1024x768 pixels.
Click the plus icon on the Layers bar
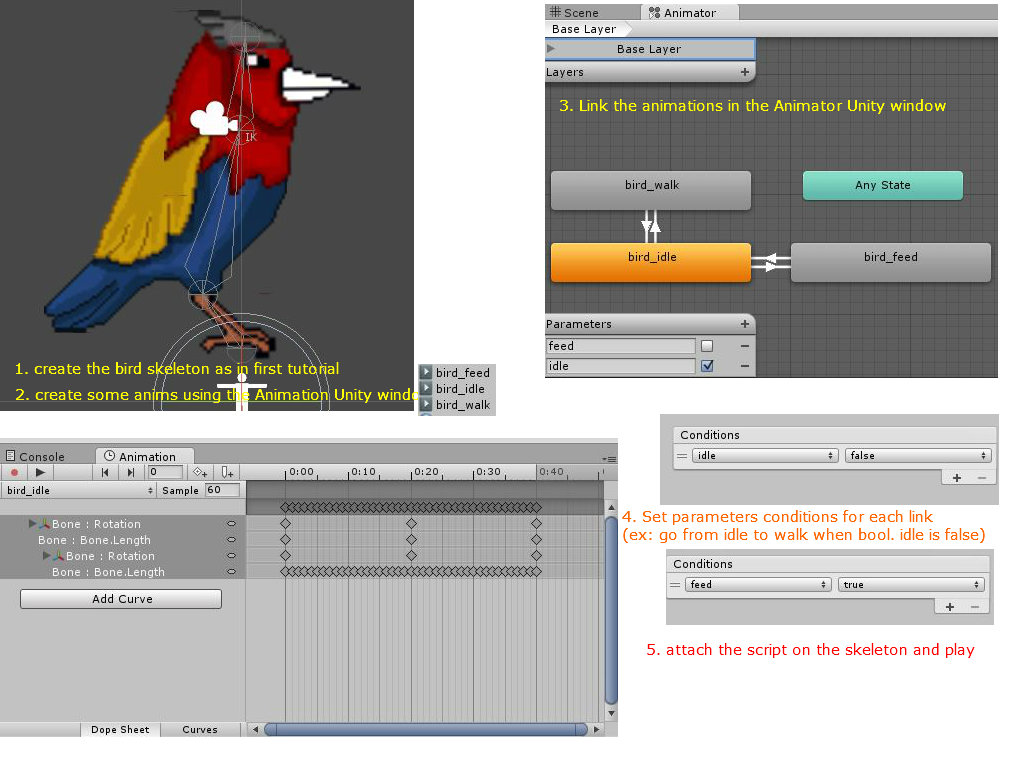pos(745,71)
